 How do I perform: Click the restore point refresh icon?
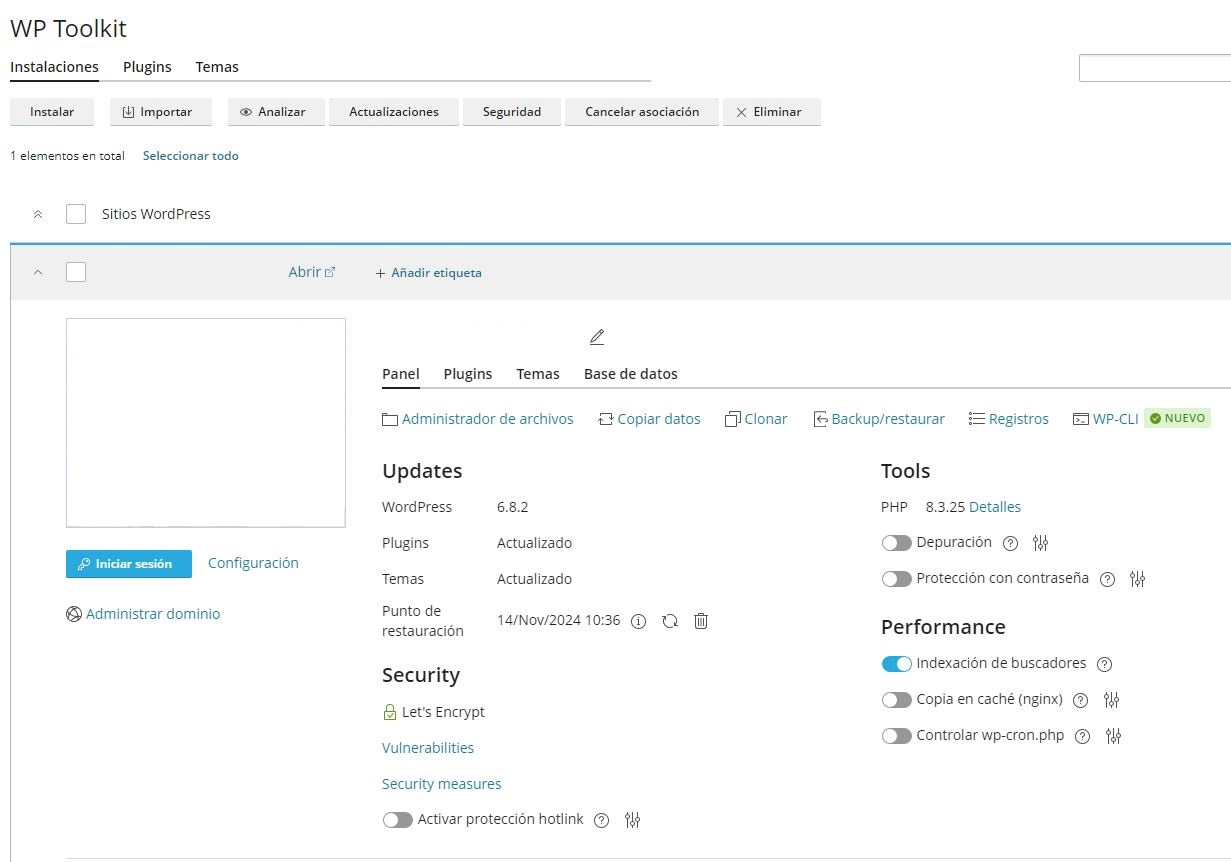click(670, 621)
